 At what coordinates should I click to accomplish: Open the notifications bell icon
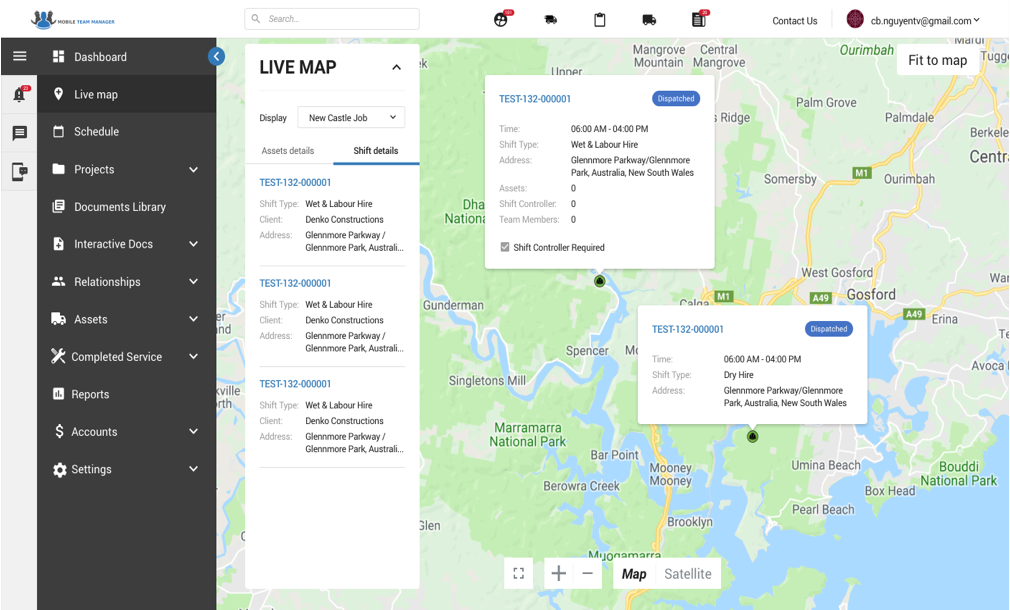point(19,95)
